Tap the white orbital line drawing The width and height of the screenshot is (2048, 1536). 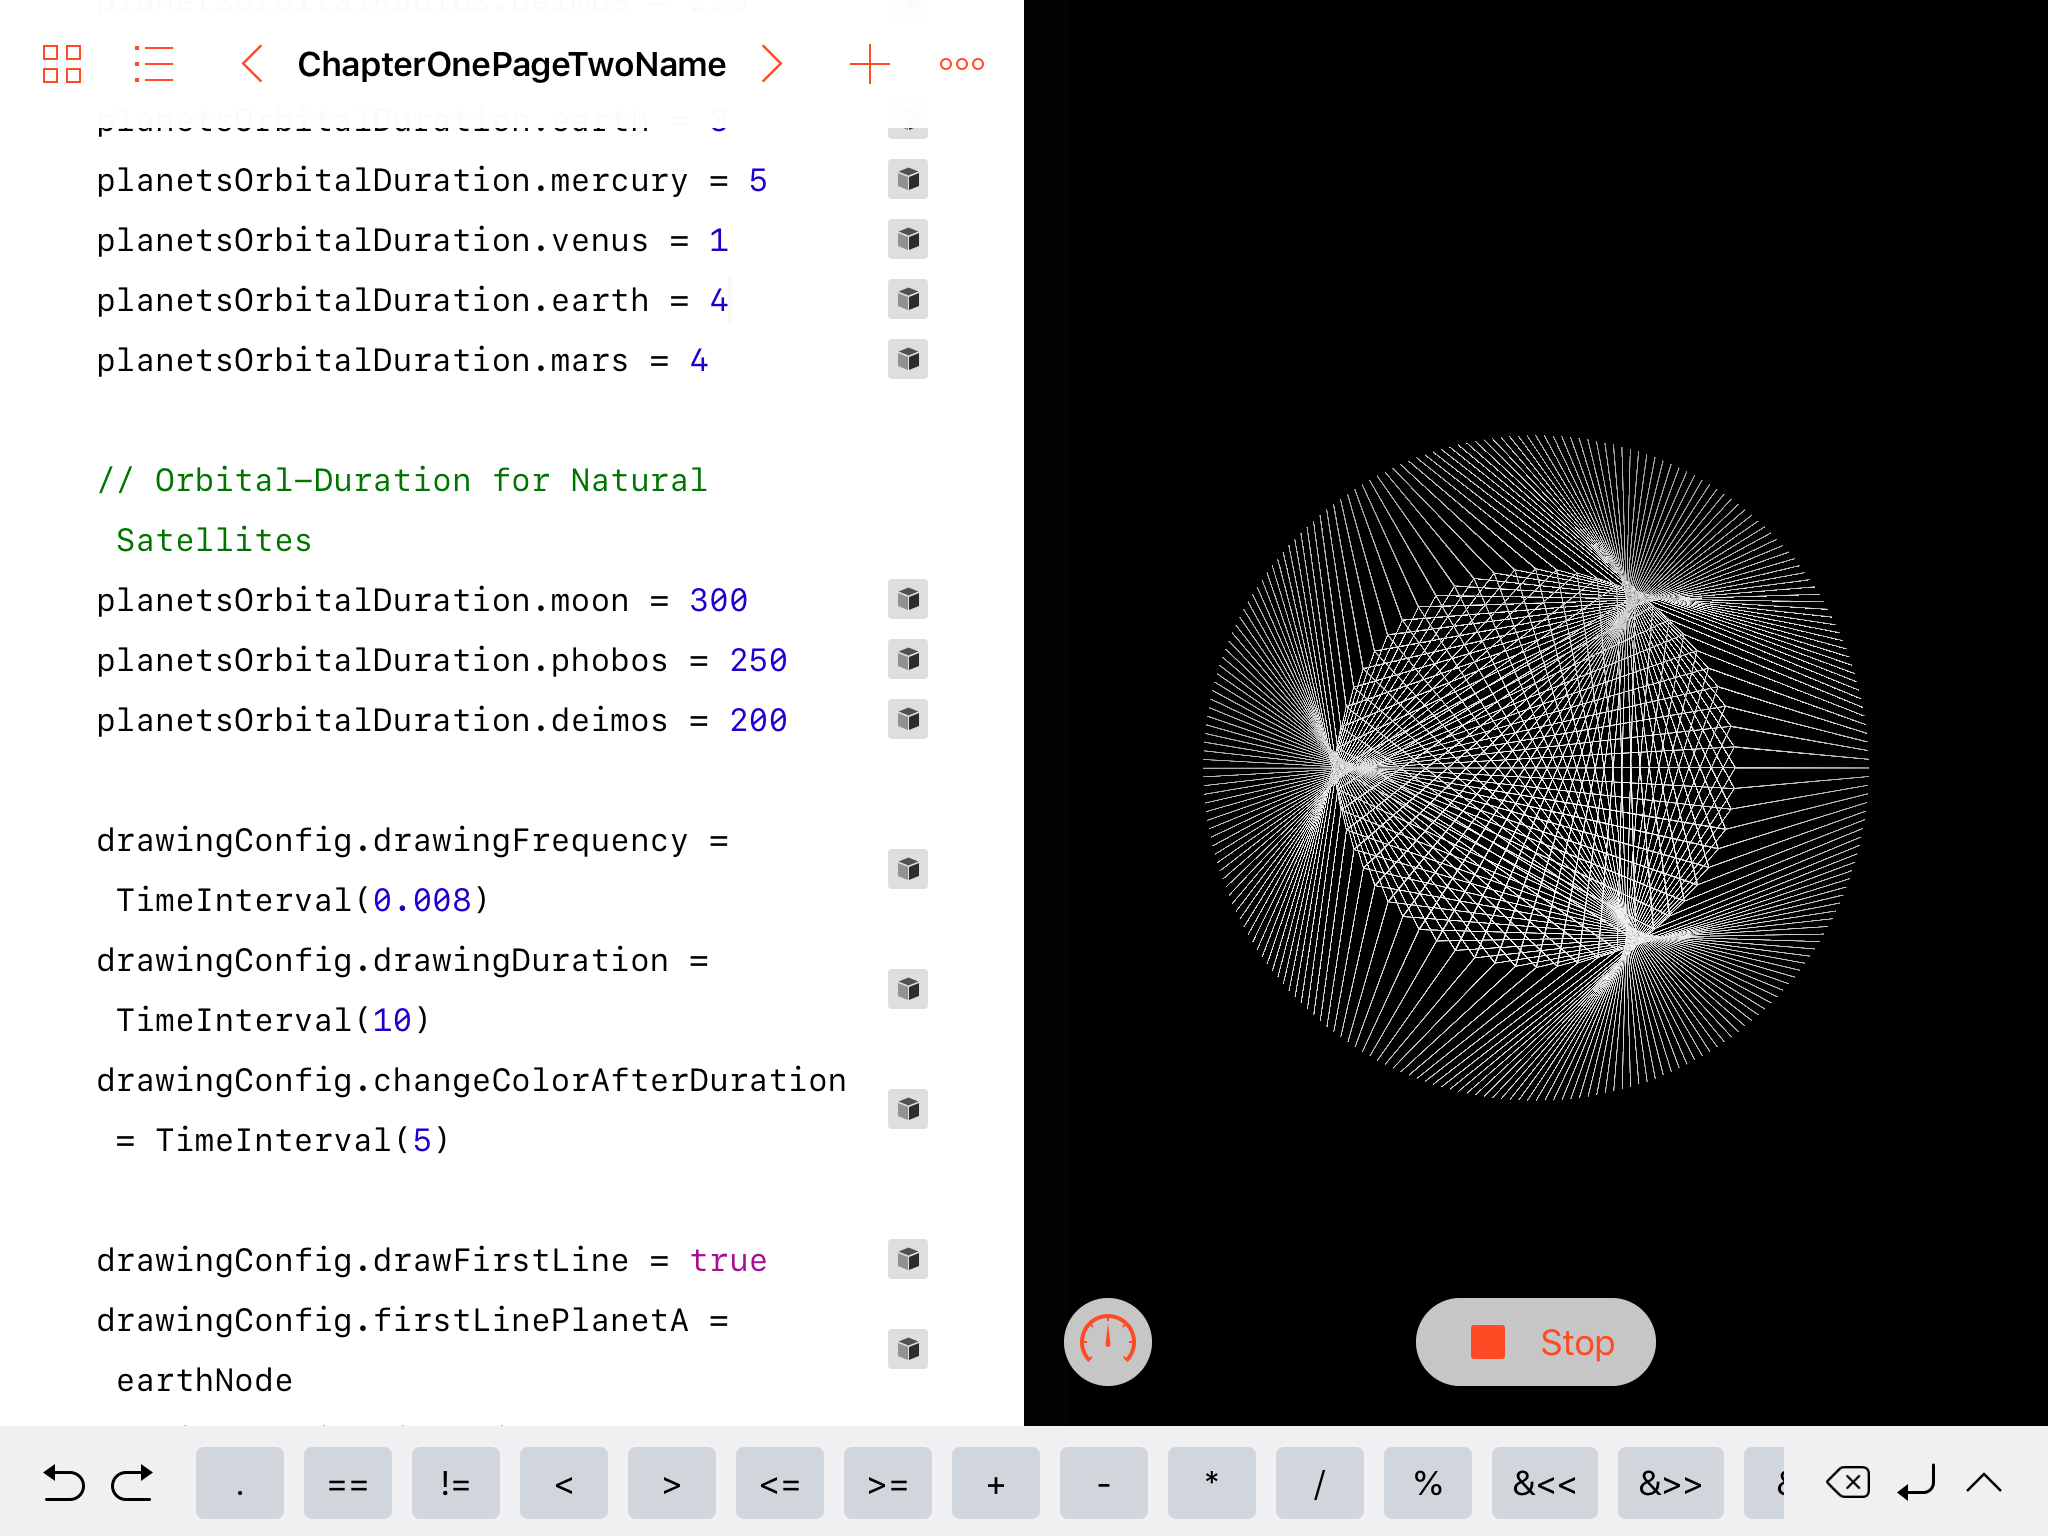(1535, 767)
